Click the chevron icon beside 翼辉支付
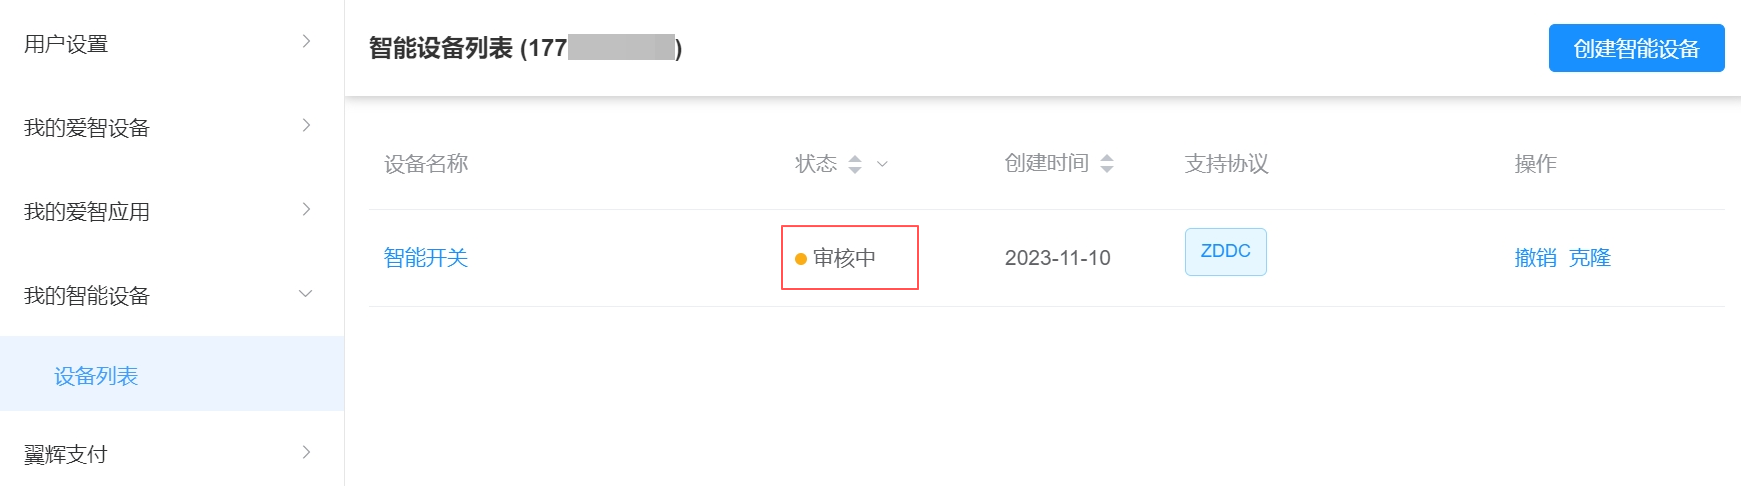This screenshot has height=486, width=1741. [306, 452]
